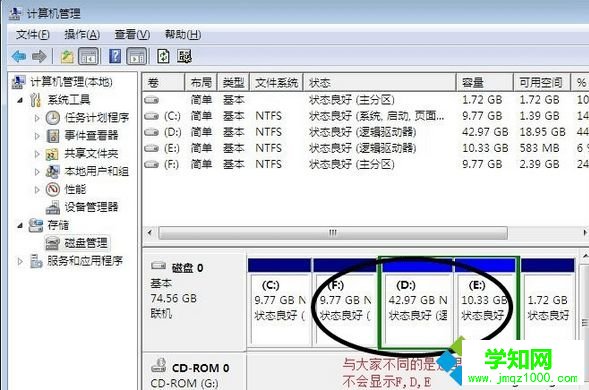589x390 pixels.
Task: Open the 帮助(H) menu
Action: (183, 35)
